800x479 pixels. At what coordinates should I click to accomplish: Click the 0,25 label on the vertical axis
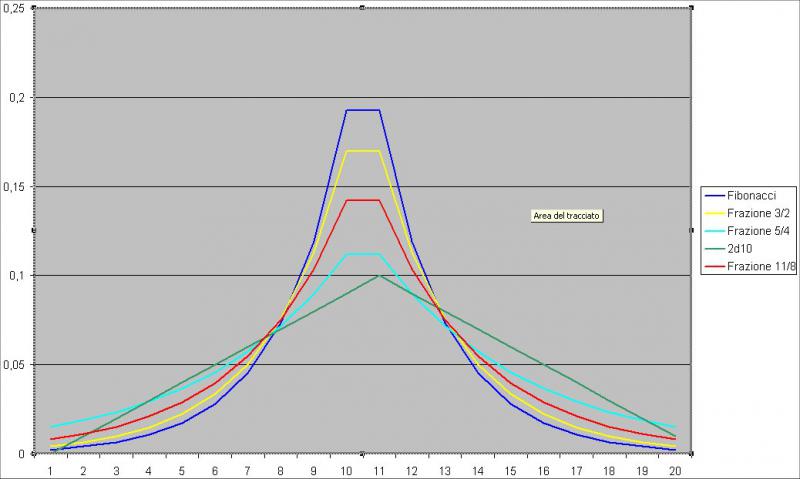[x=13, y=9]
